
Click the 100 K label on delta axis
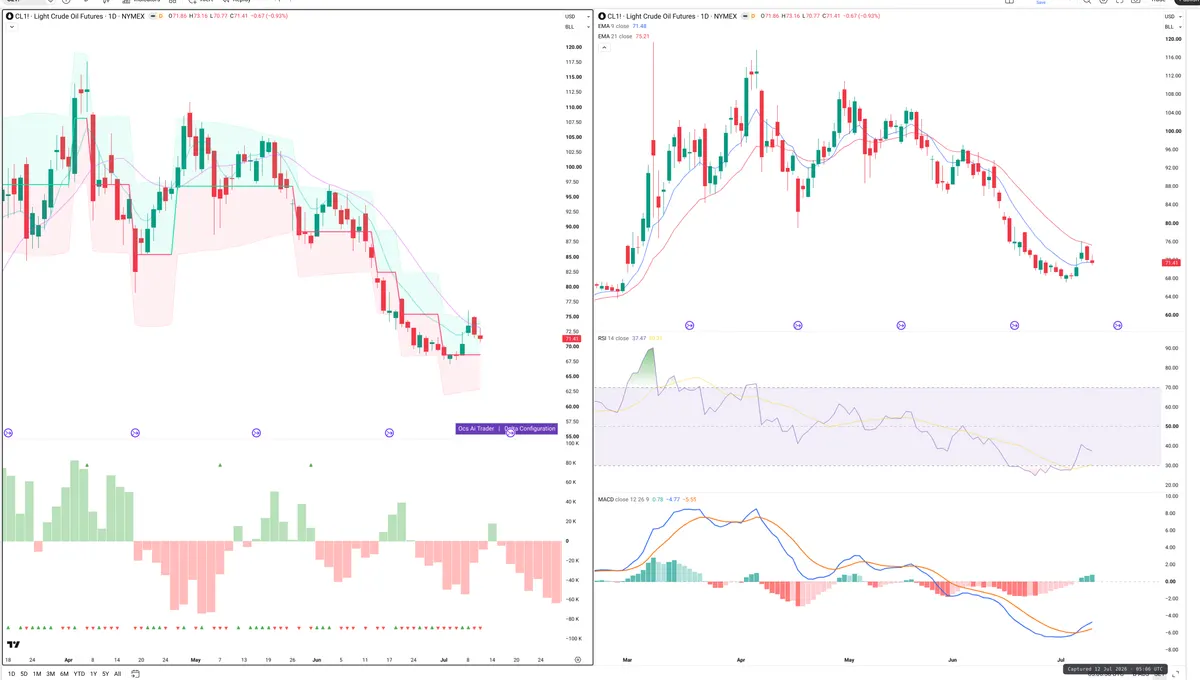(573, 442)
